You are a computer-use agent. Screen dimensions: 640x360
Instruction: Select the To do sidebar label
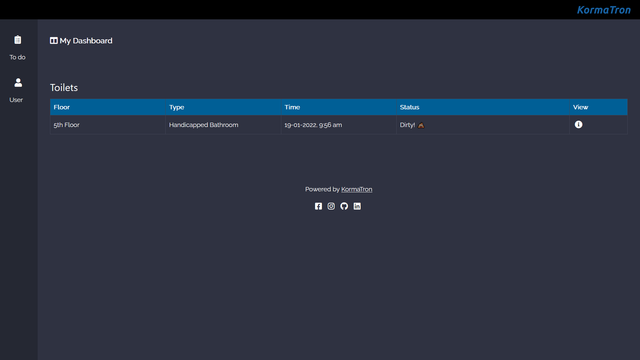pos(18,57)
